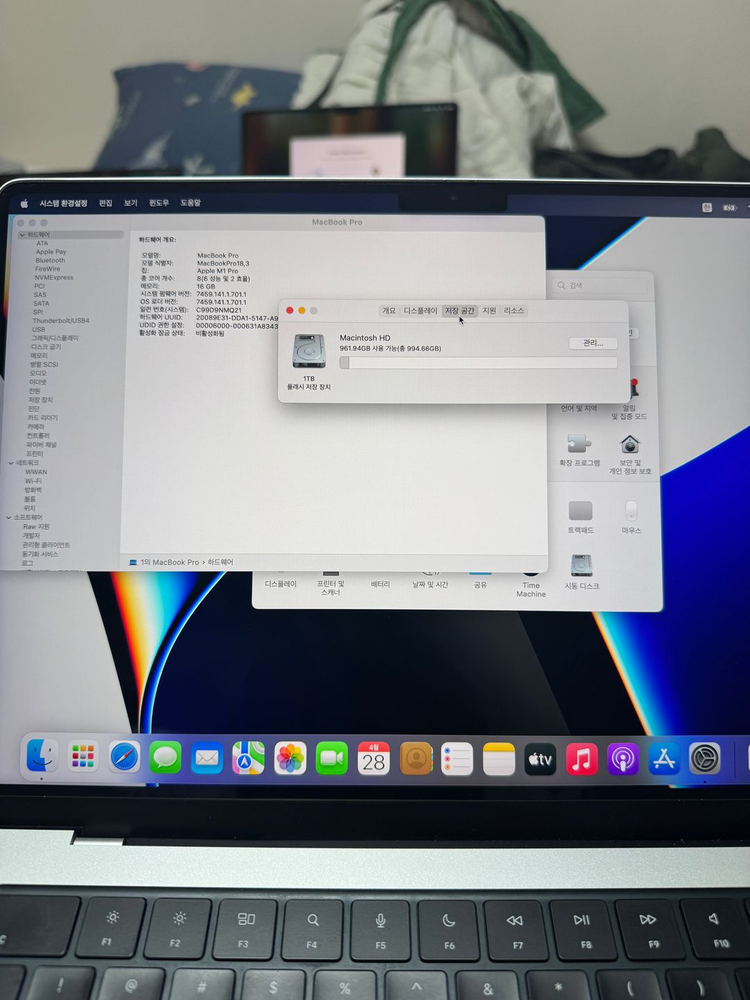Open 마우스 preference pane
Viewport: 750px width, 1000px height.
pyautogui.click(x=631, y=517)
